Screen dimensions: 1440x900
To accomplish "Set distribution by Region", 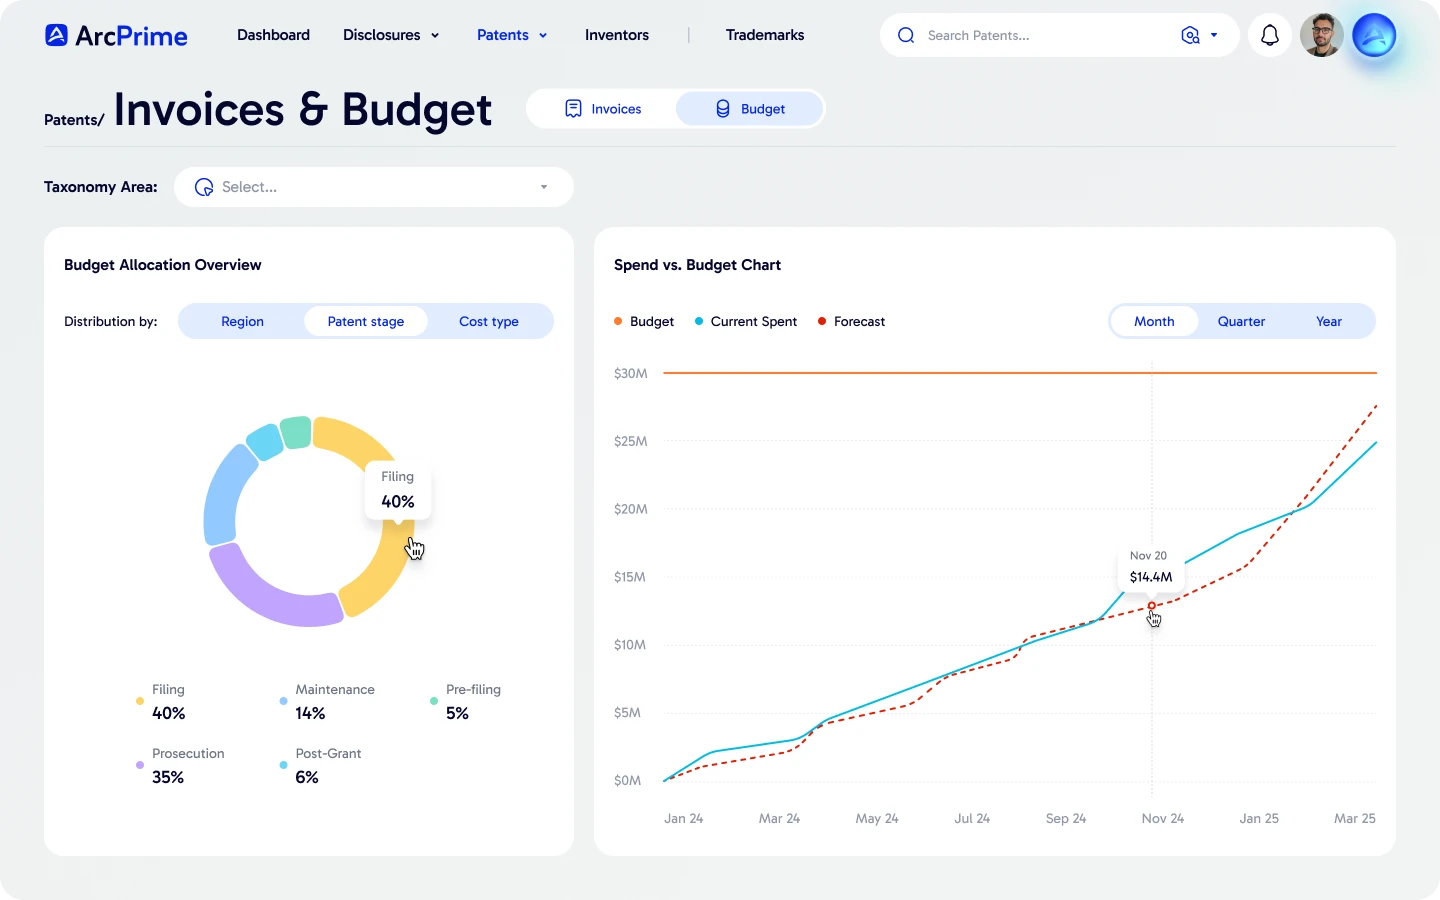I will 242,321.
